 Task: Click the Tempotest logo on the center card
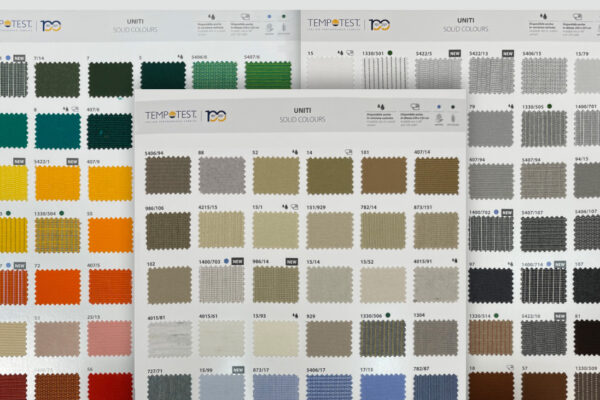click(x=171, y=116)
